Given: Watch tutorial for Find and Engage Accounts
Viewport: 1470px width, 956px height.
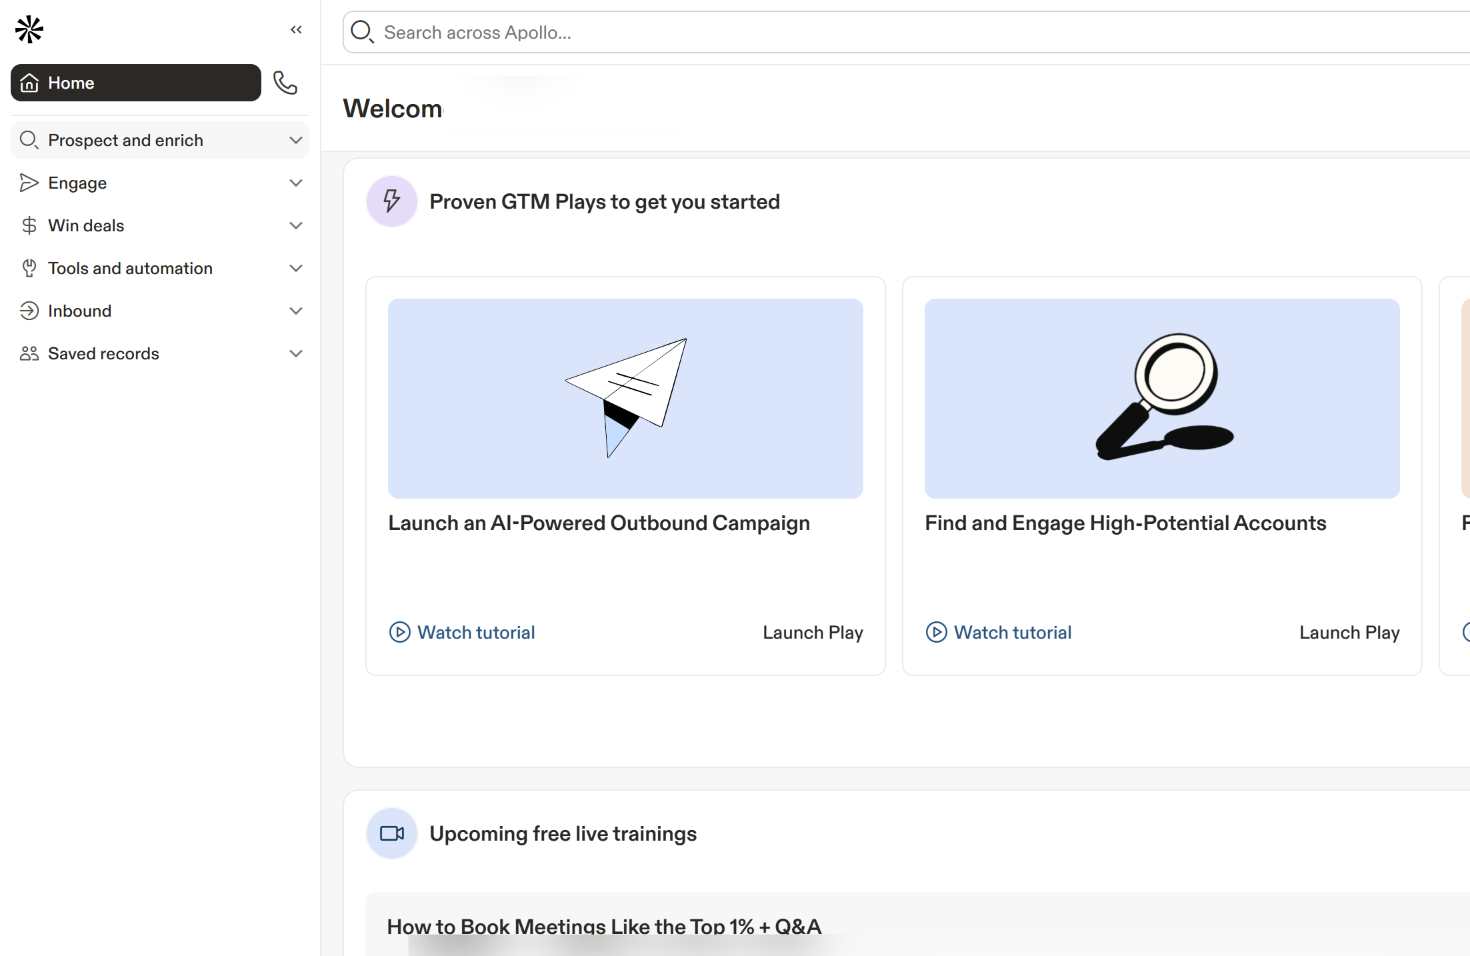Looking at the screenshot, I should 1012,632.
